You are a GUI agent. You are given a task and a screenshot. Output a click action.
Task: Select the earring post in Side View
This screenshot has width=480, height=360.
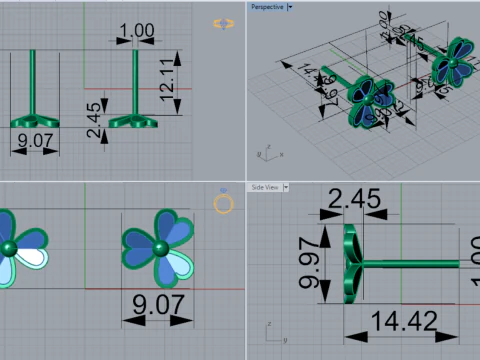tap(411, 264)
